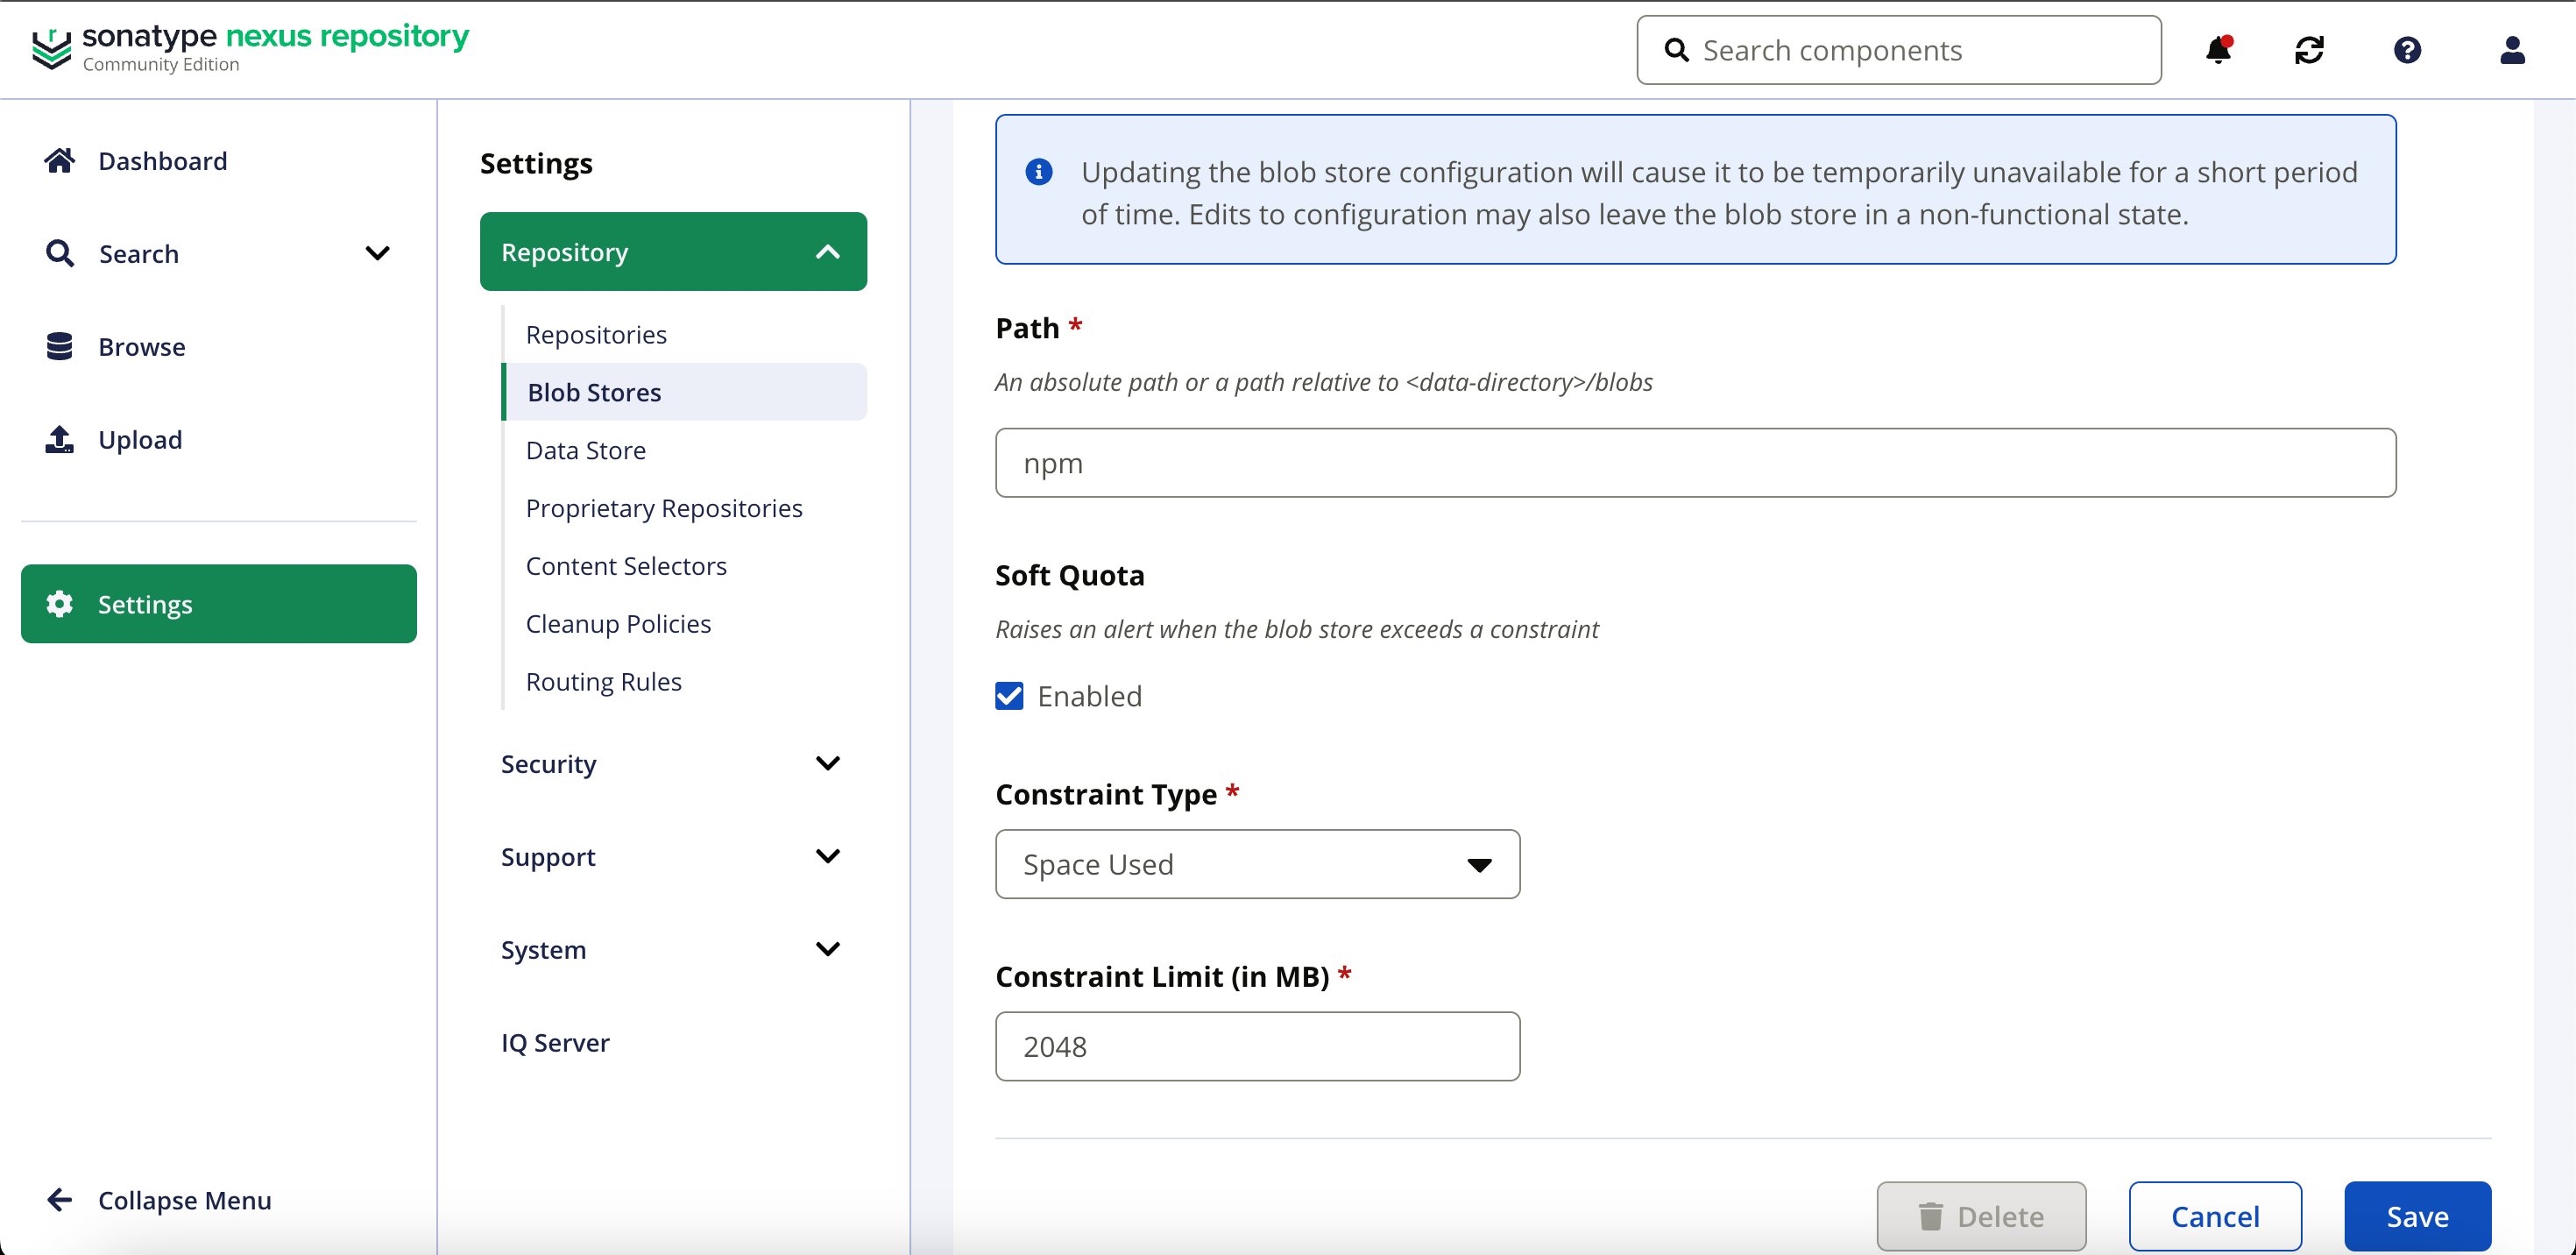This screenshot has width=2576, height=1255.
Task: Click the Cancel button
Action: click(2214, 1216)
